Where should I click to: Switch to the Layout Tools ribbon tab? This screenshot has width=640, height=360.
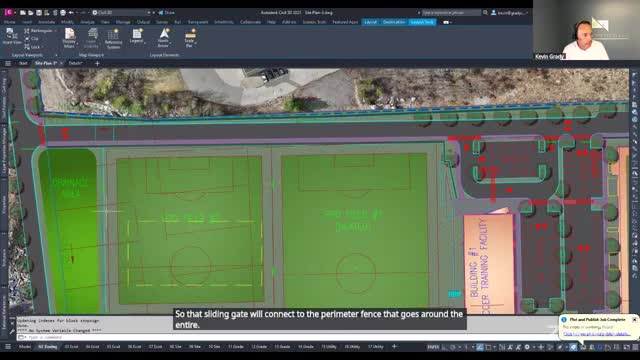pyautogui.click(x=422, y=22)
